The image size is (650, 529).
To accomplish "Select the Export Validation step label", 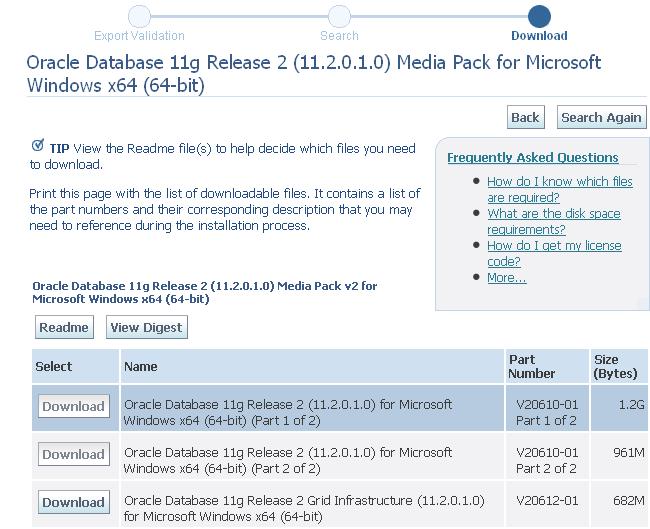I will [x=139, y=36].
